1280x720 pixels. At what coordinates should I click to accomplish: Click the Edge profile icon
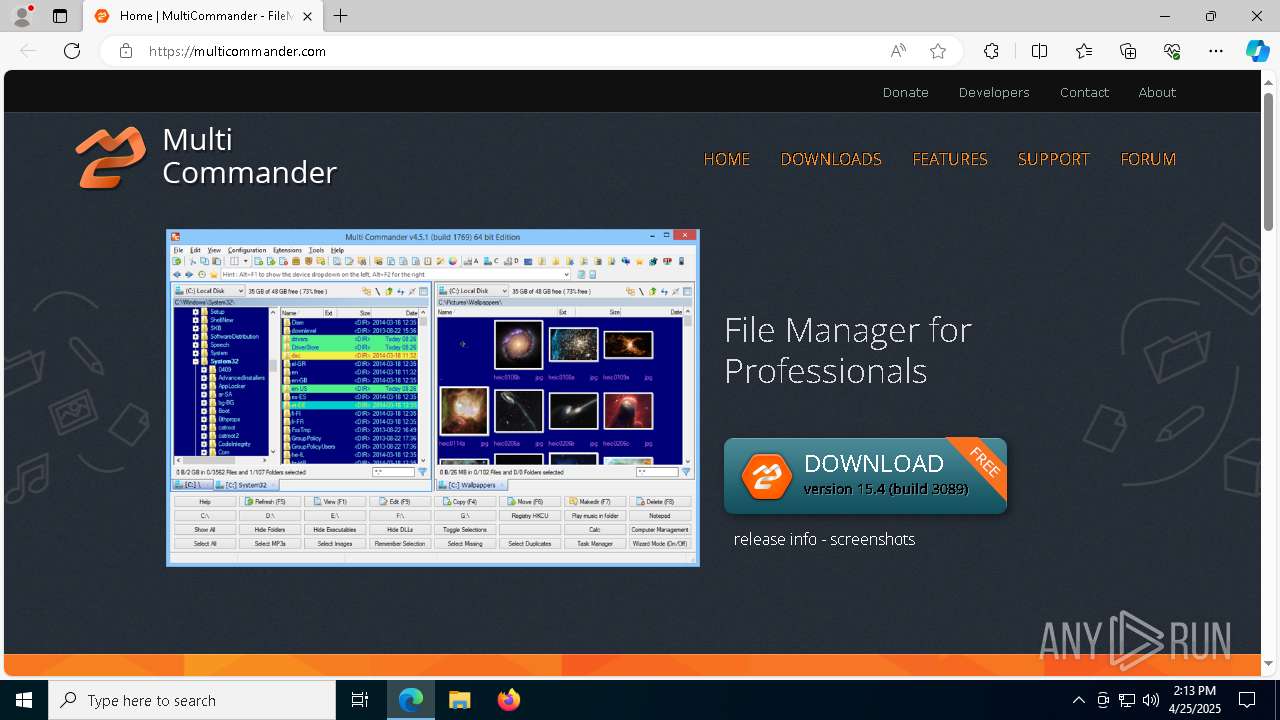(22, 16)
